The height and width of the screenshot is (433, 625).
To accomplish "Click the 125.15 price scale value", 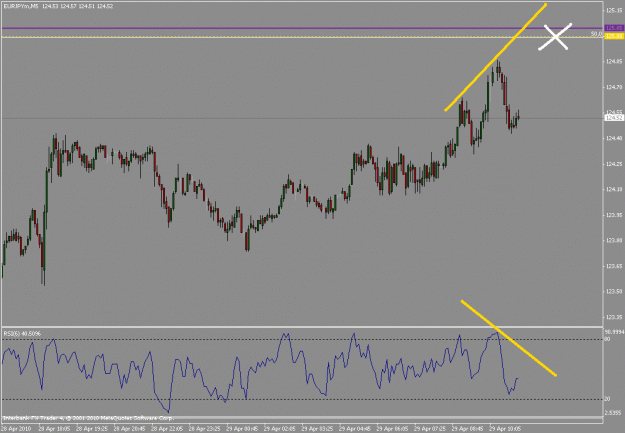I will point(614,10).
